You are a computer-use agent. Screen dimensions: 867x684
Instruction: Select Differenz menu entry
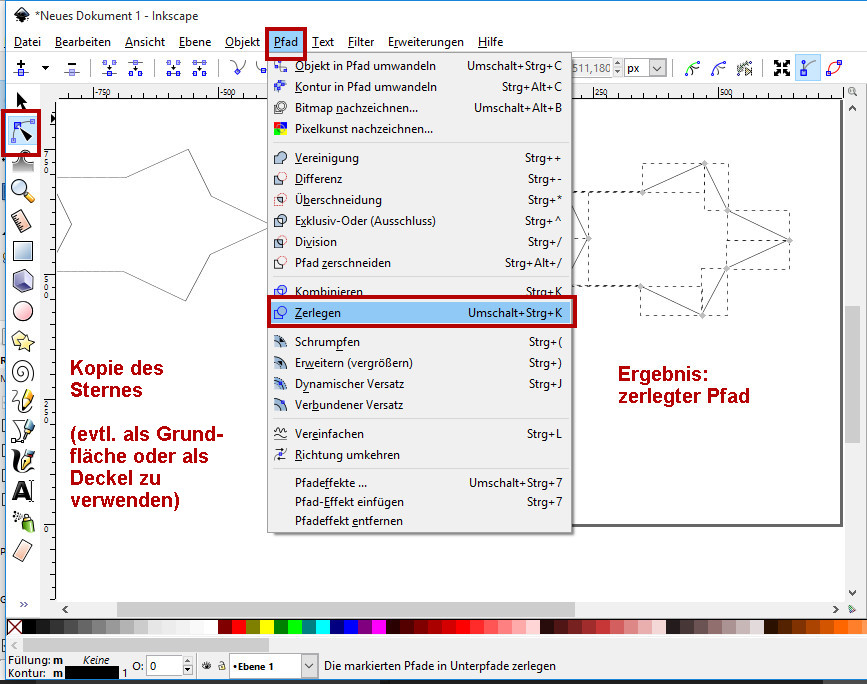[419, 179]
